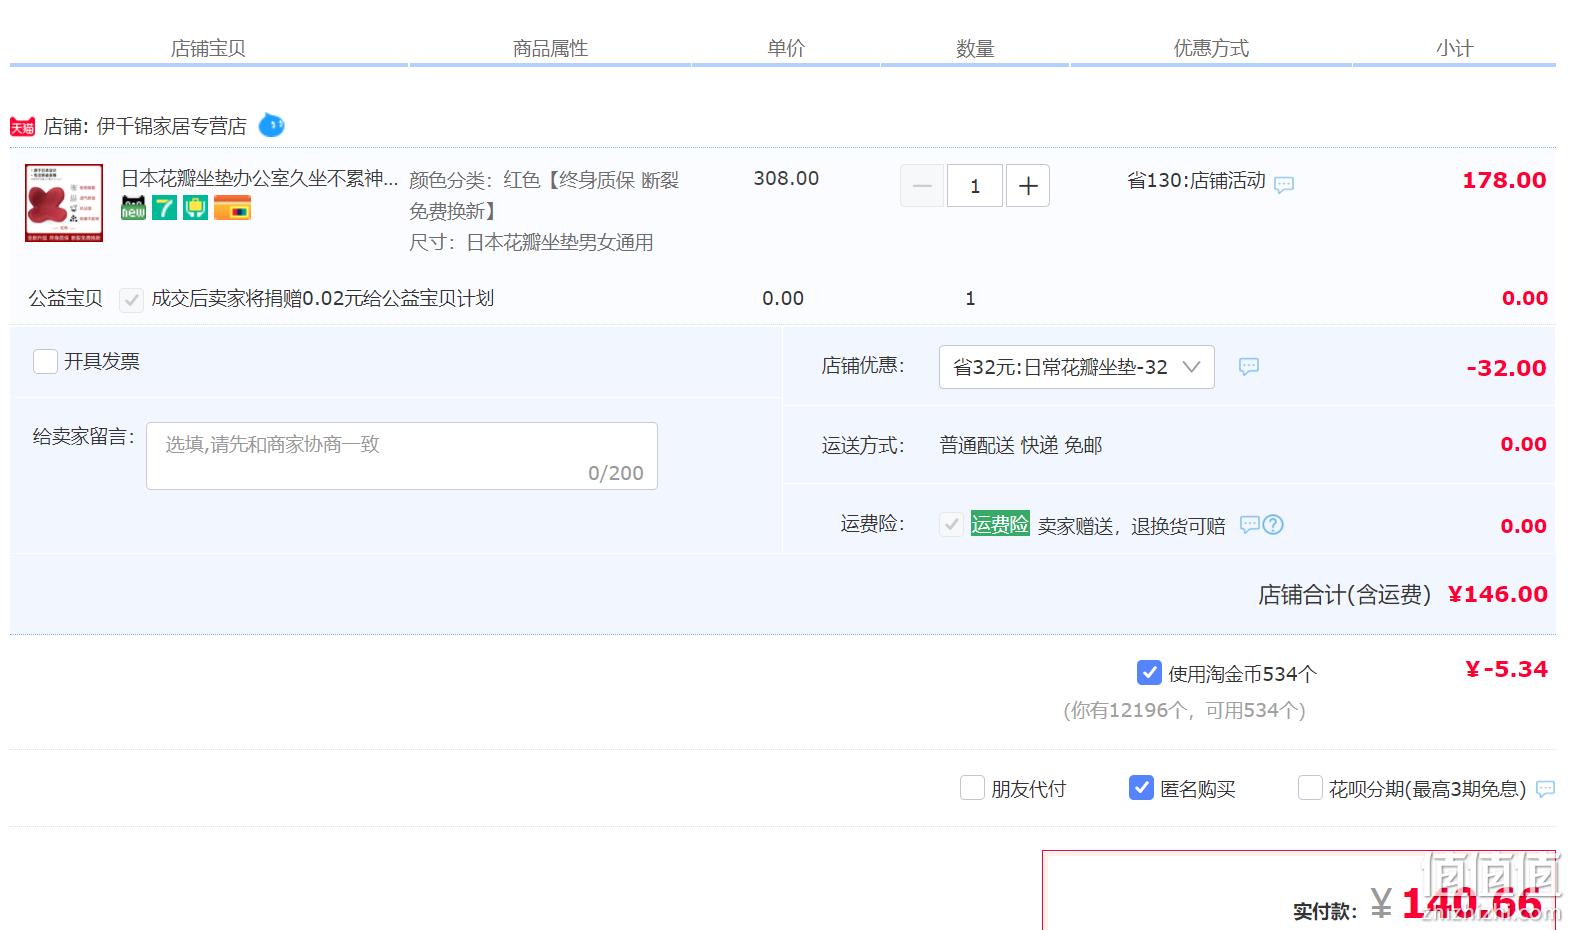Click the 尺寸: 日本花瓣坐垫男女通用 text

(x=531, y=242)
